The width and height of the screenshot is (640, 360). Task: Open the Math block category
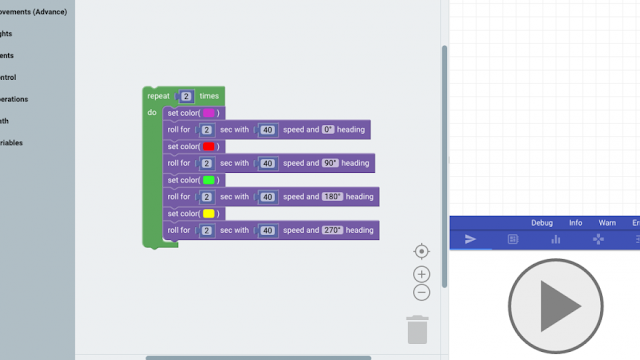4,121
